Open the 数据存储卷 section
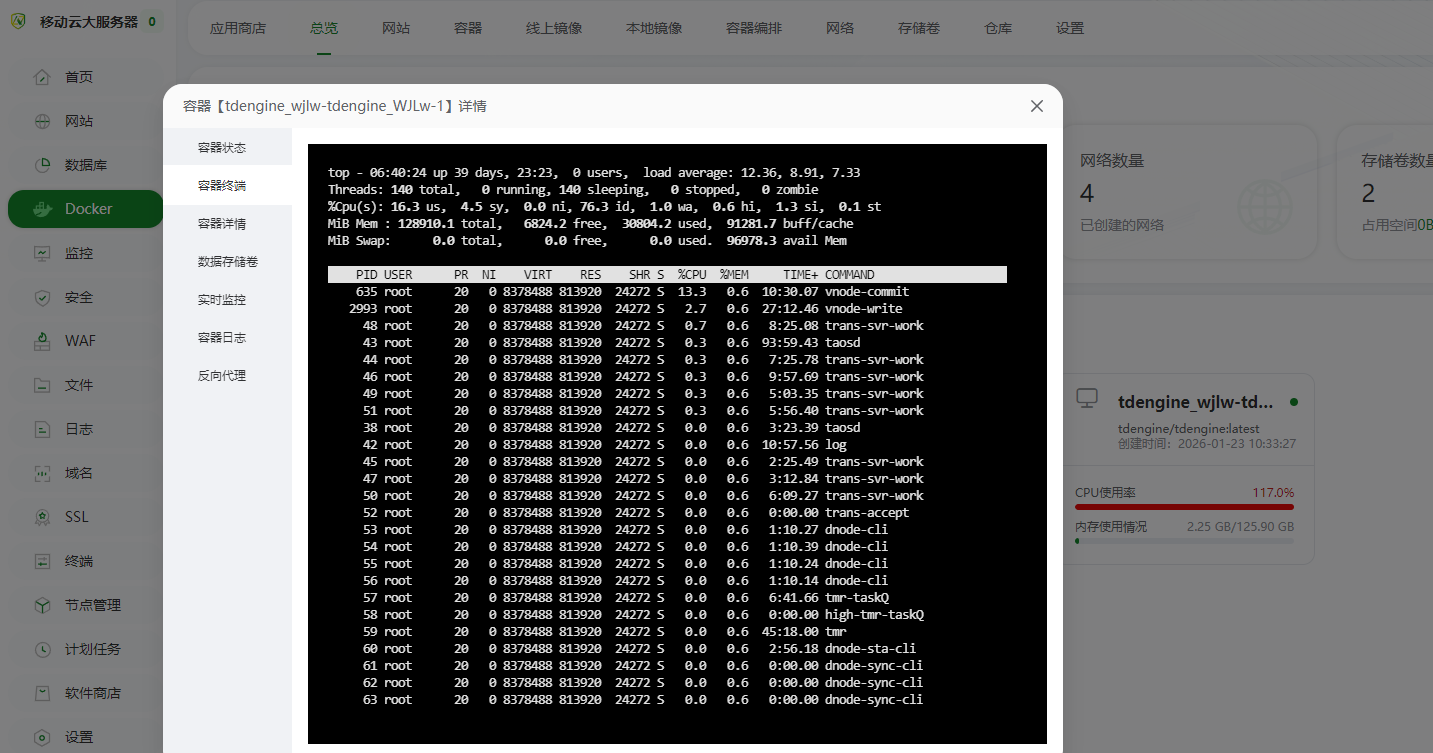Image resolution: width=1433 pixels, height=753 pixels. click(x=228, y=262)
